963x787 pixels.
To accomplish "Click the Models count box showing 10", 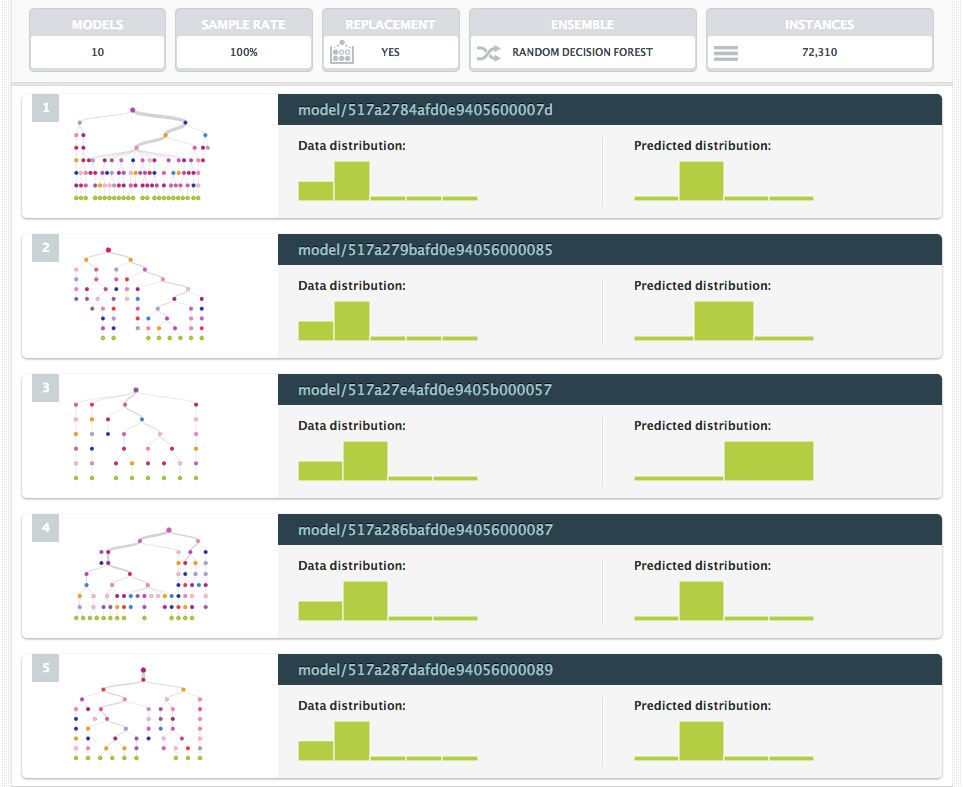I will click(x=97, y=52).
